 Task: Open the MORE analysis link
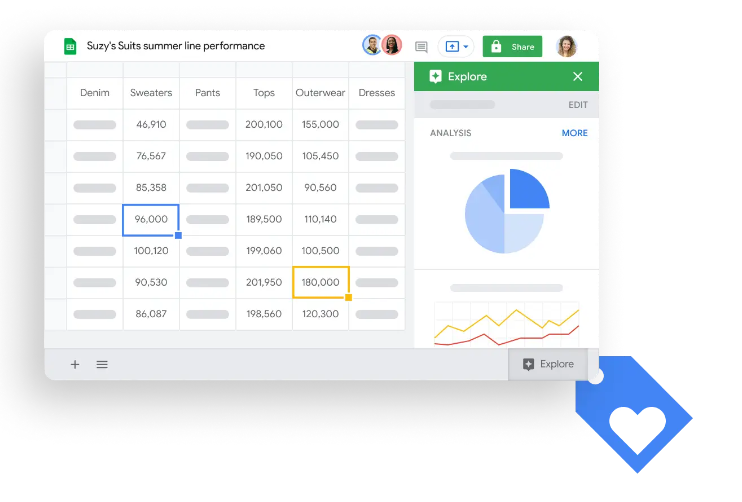tap(574, 133)
